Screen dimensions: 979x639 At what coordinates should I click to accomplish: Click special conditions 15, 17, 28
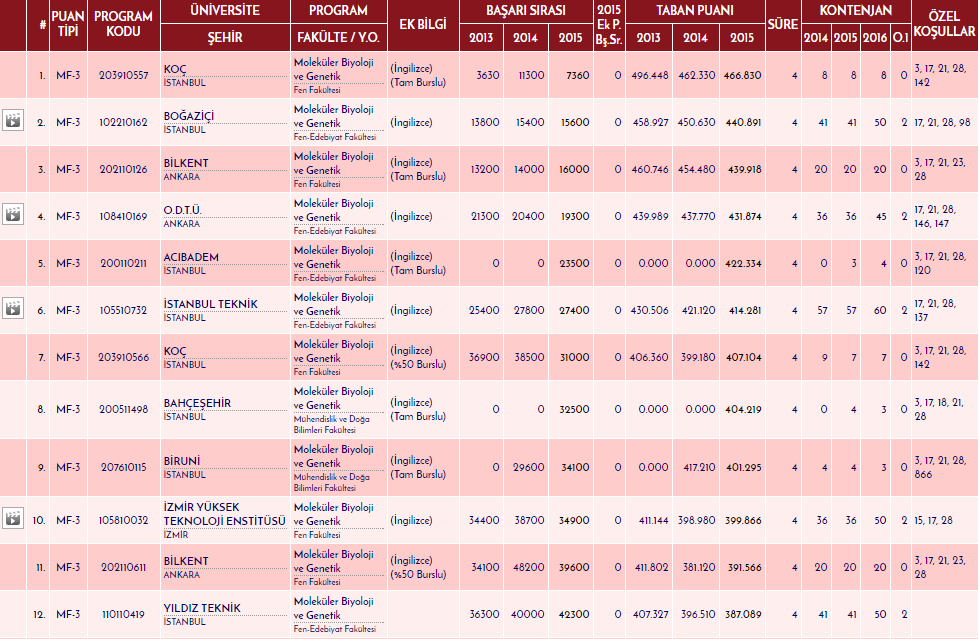(933, 520)
